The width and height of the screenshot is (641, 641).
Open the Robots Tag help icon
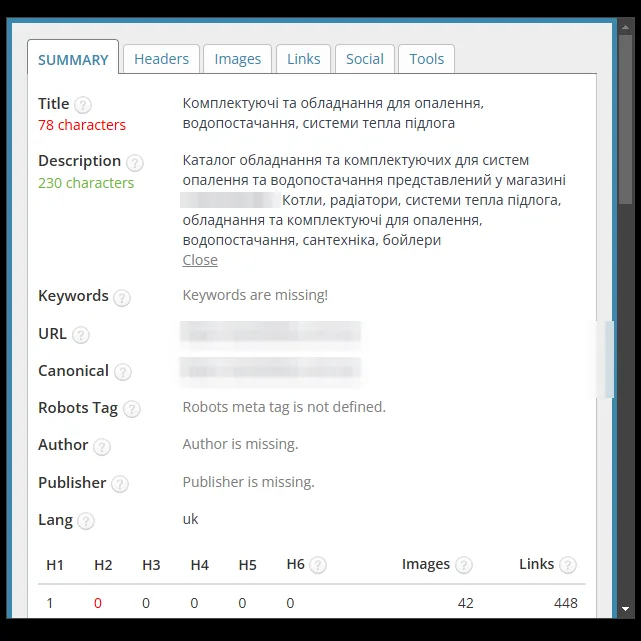pos(132,409)
